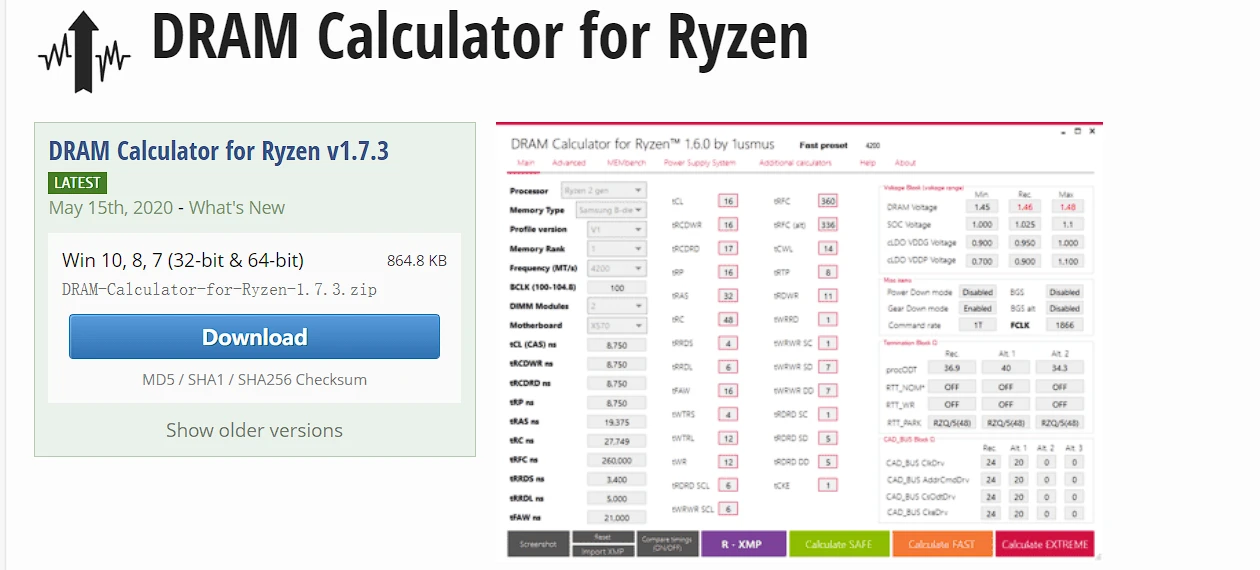
Task: Open the DRAM Calculator for Ryzen v1.7.3 link
Action: (x=219, y=151)
